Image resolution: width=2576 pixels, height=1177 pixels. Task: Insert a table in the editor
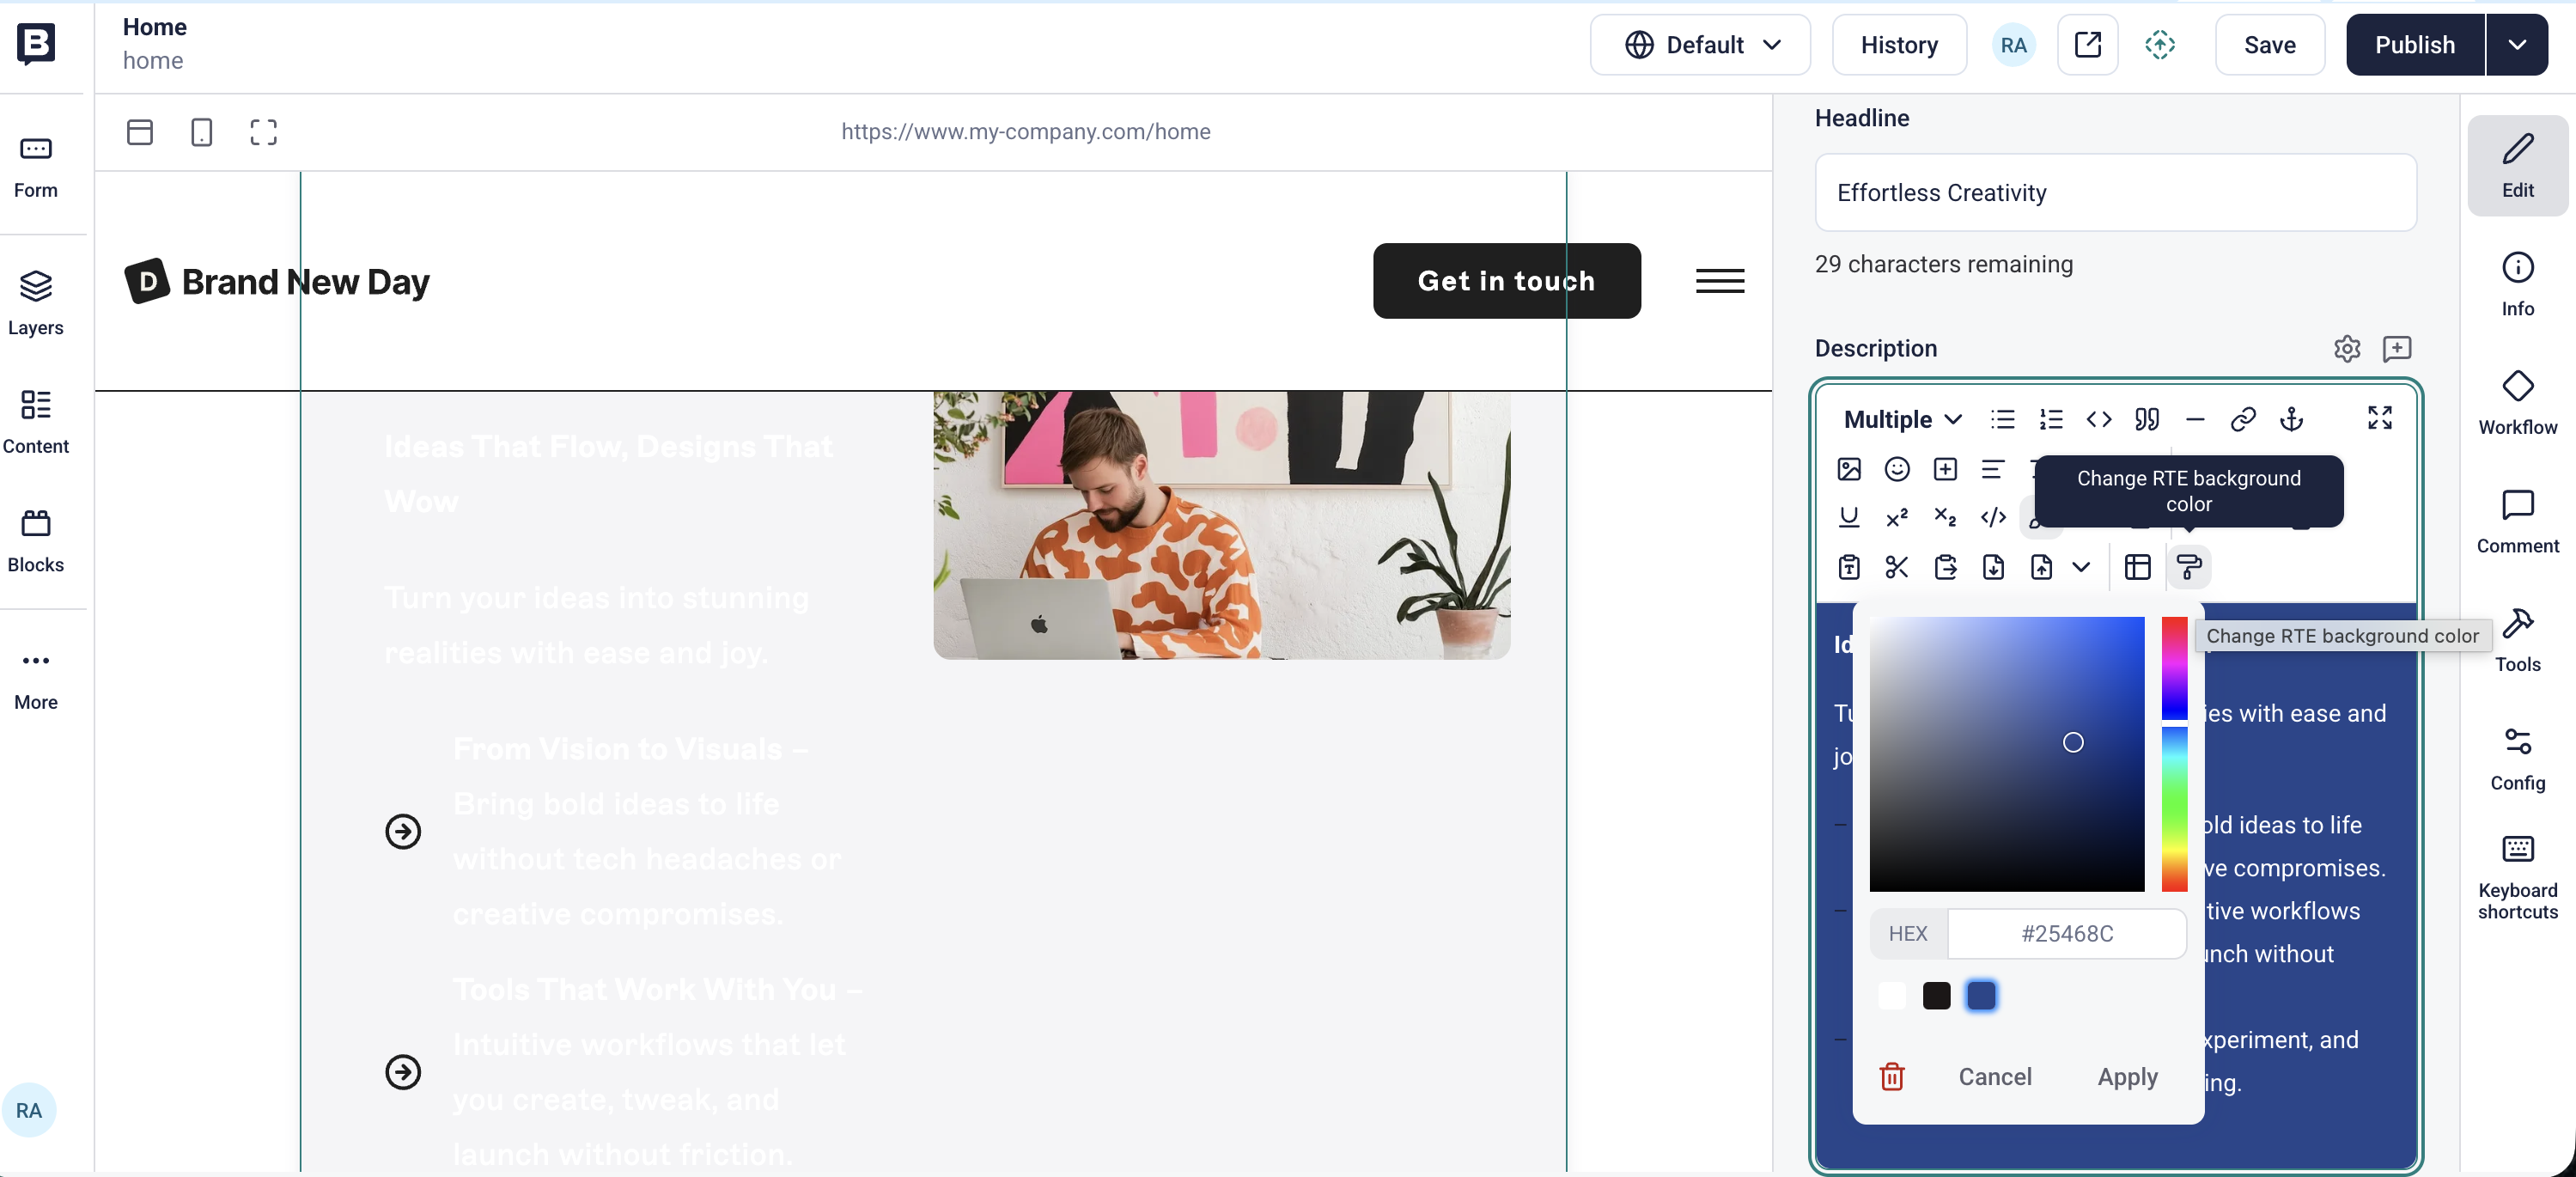(2137, 567)
